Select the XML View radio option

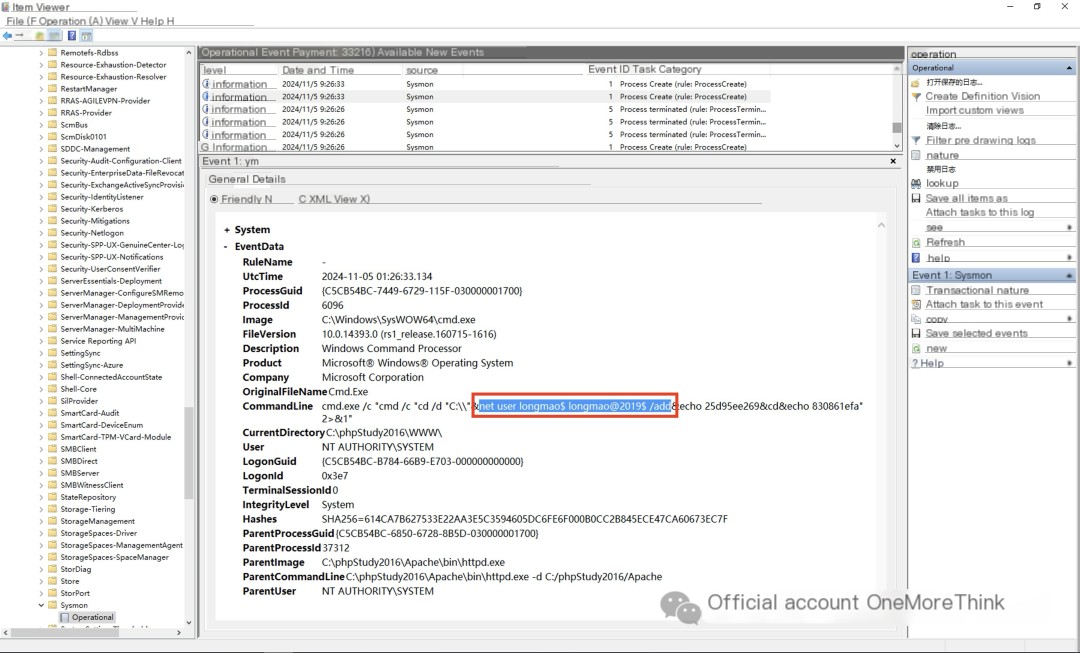tap(334, 199)
